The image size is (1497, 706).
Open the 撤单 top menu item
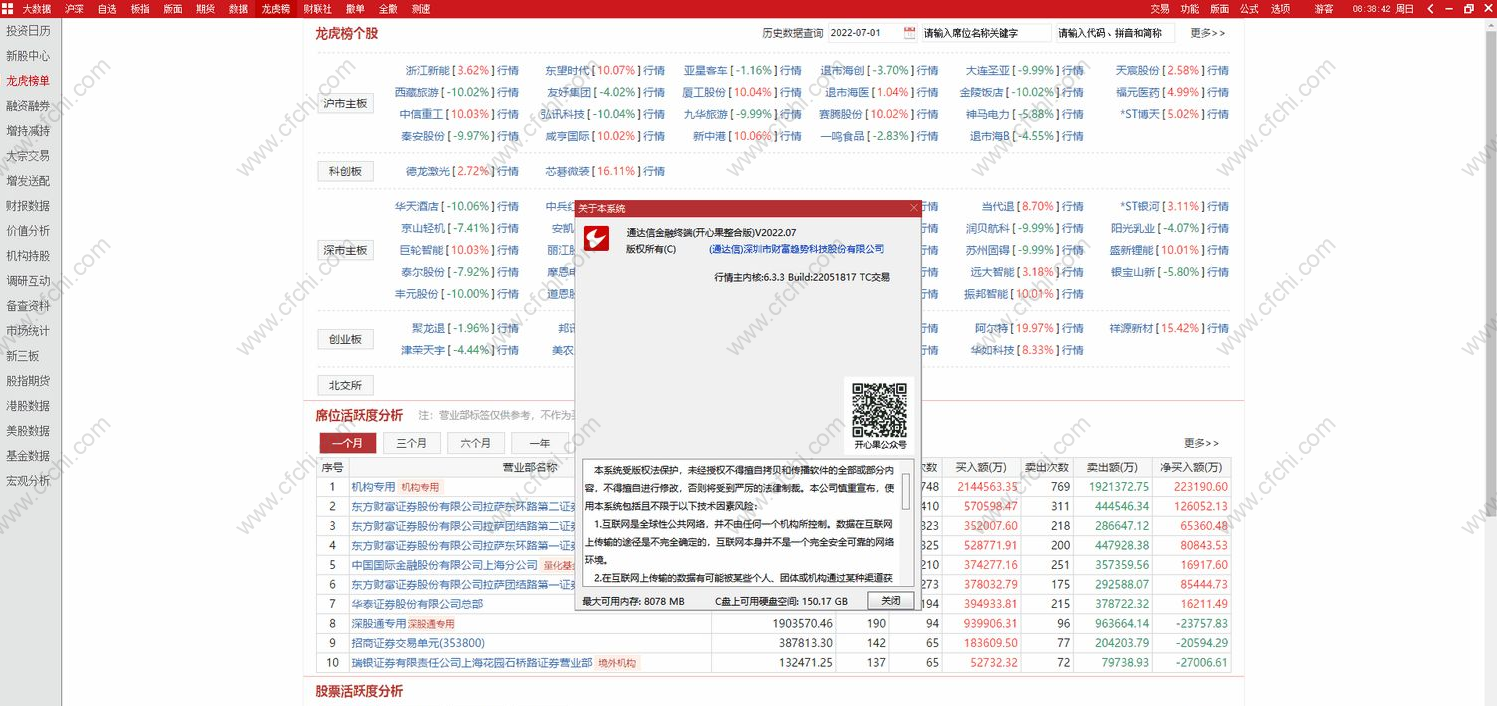[355, 8]
